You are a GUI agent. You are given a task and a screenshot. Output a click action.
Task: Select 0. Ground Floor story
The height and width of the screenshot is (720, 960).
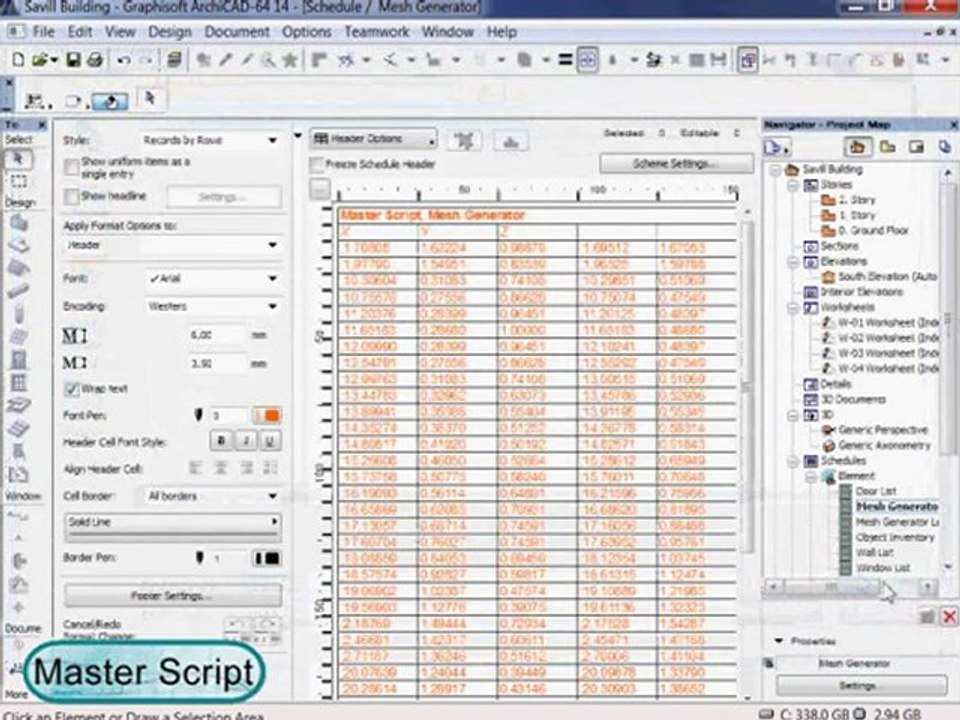[873, 231]
